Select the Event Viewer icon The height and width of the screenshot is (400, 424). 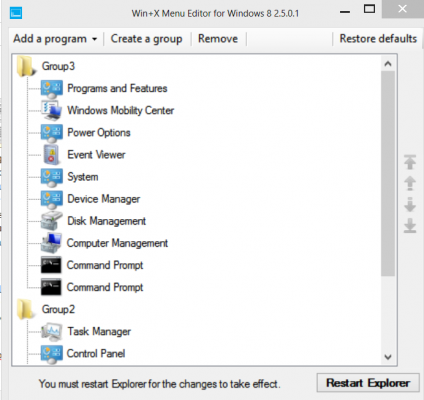pyautogui.click(x=51, y=155)
